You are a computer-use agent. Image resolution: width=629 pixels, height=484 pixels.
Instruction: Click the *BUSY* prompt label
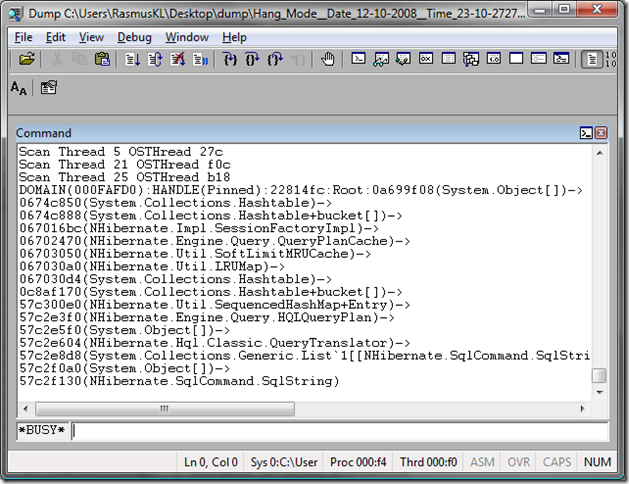pyautogui.click(x=42, y=430)
